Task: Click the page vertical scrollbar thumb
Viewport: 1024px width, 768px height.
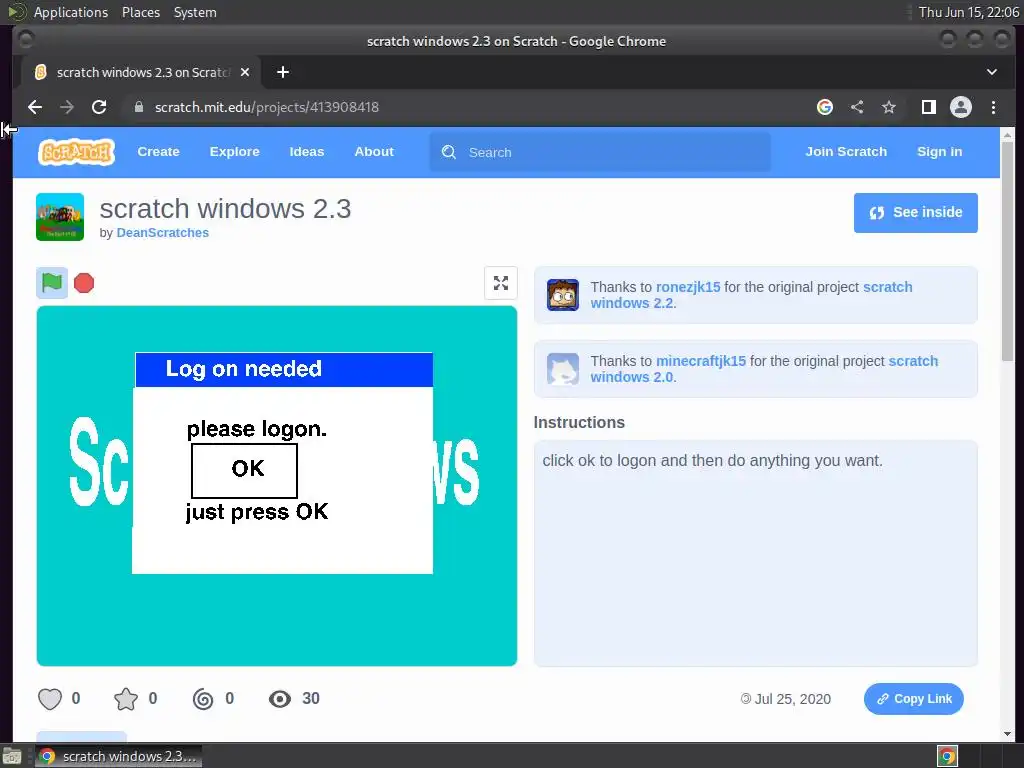Action: [1007, 250]
